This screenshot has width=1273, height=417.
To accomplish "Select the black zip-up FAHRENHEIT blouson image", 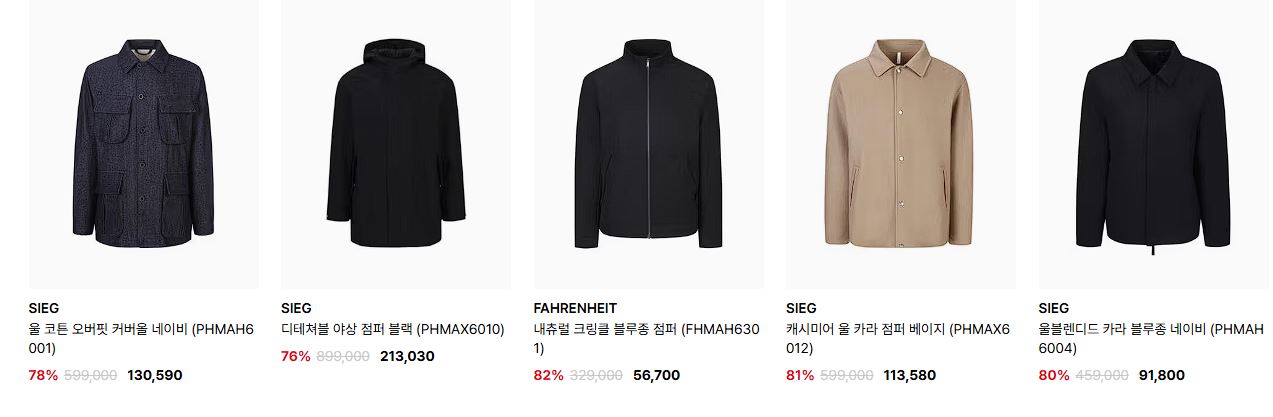I will (x=648, y=144).
